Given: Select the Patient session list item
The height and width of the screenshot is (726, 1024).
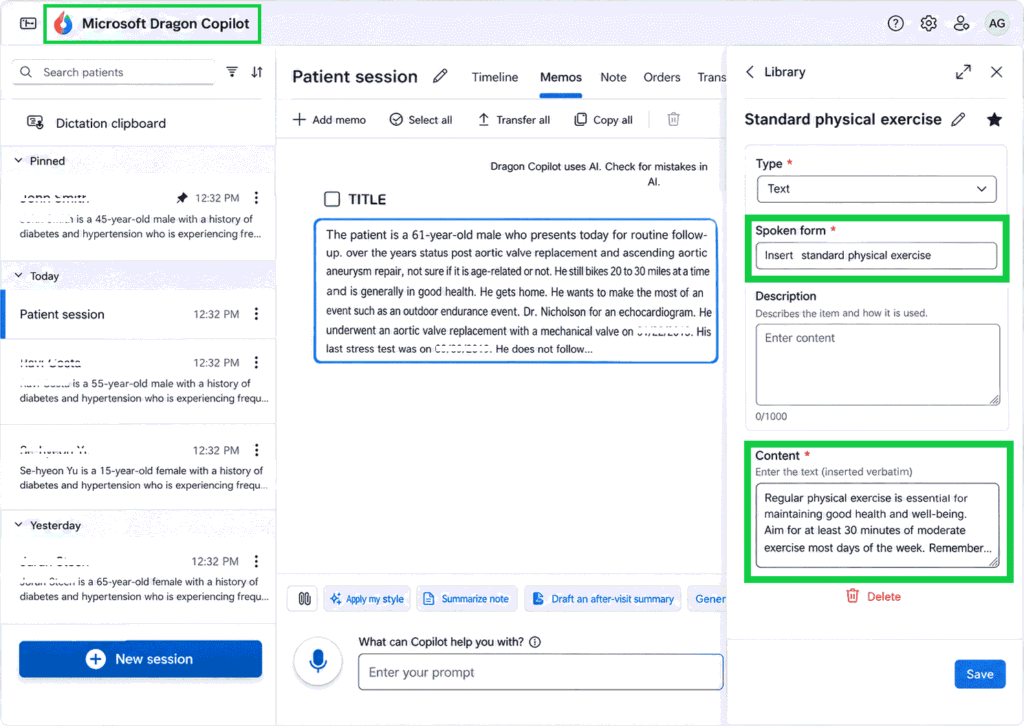Looking at the screenshot, I should point(138,314).
